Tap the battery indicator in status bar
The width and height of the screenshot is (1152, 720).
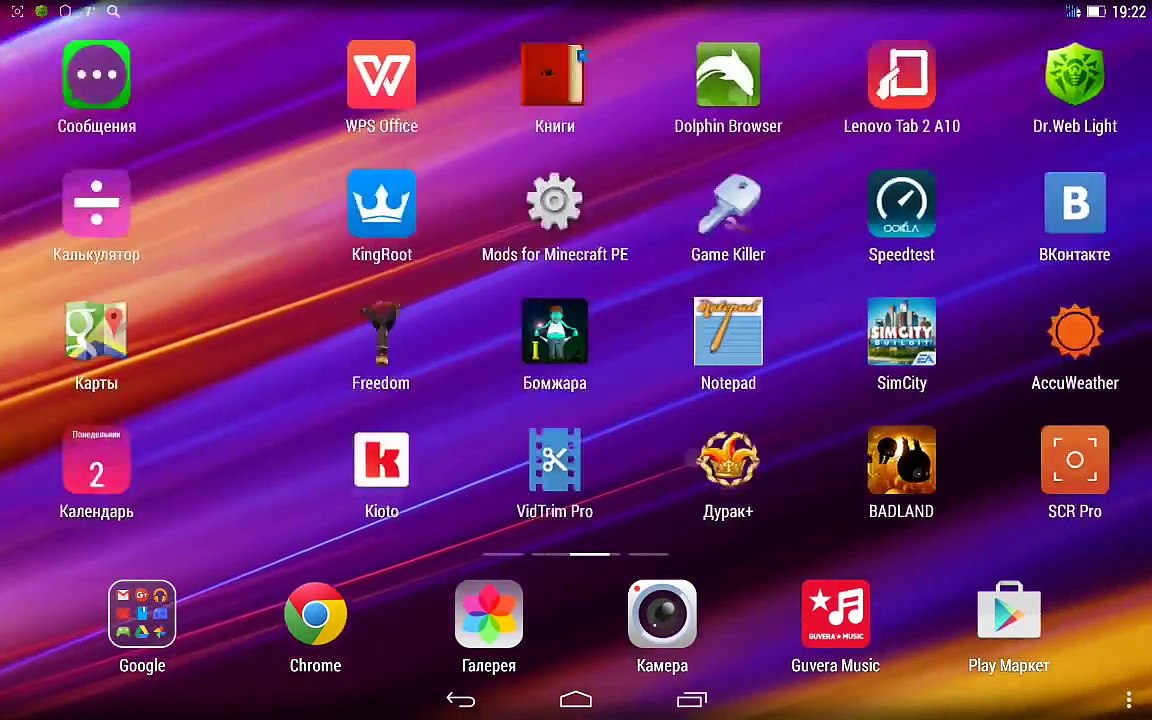click(x=1096, y=11)
